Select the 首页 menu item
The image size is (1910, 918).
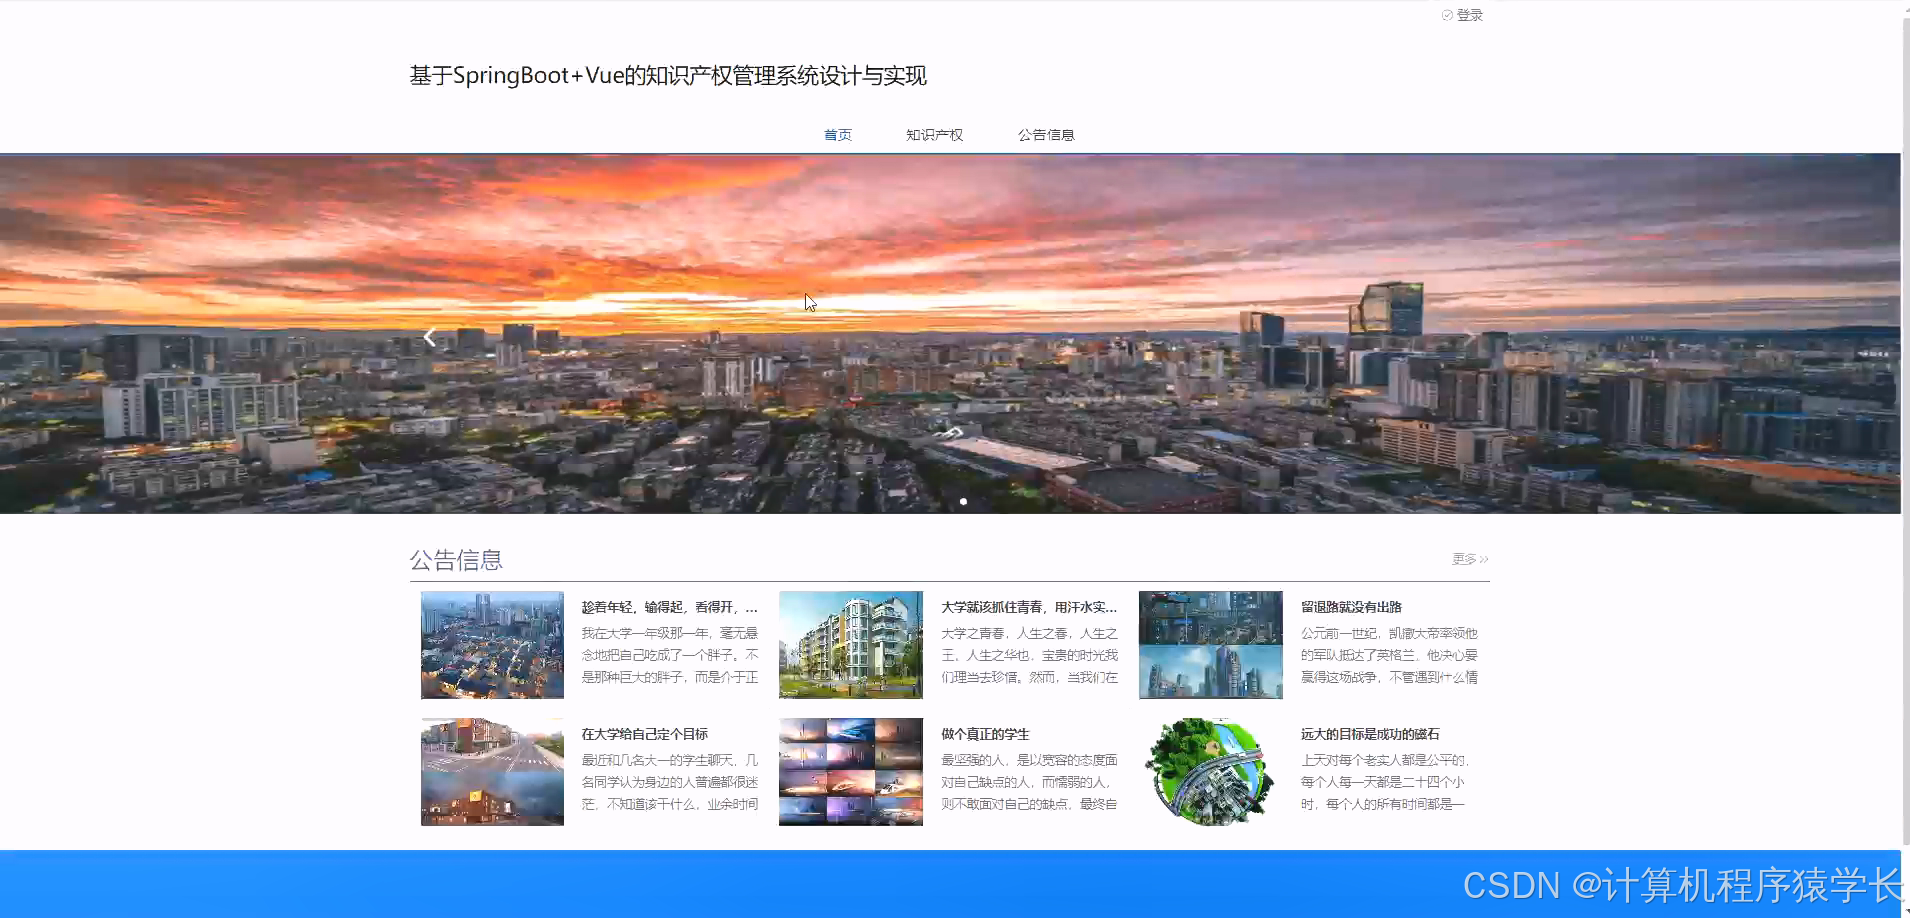[837, 134]
